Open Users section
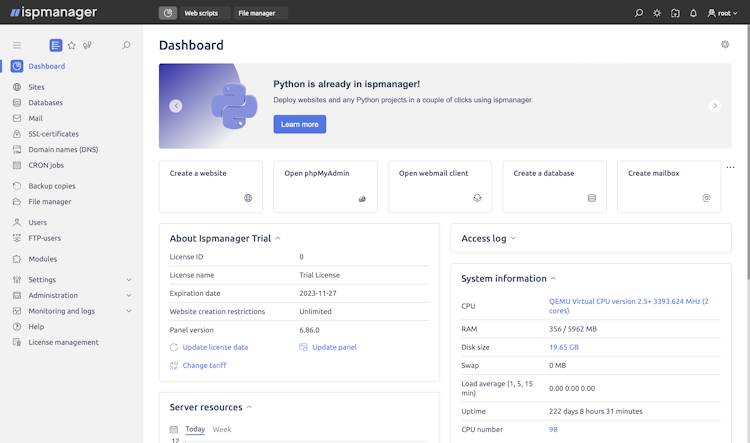Image resolution: width=750 pixels, height=443 pixels. 37,222
